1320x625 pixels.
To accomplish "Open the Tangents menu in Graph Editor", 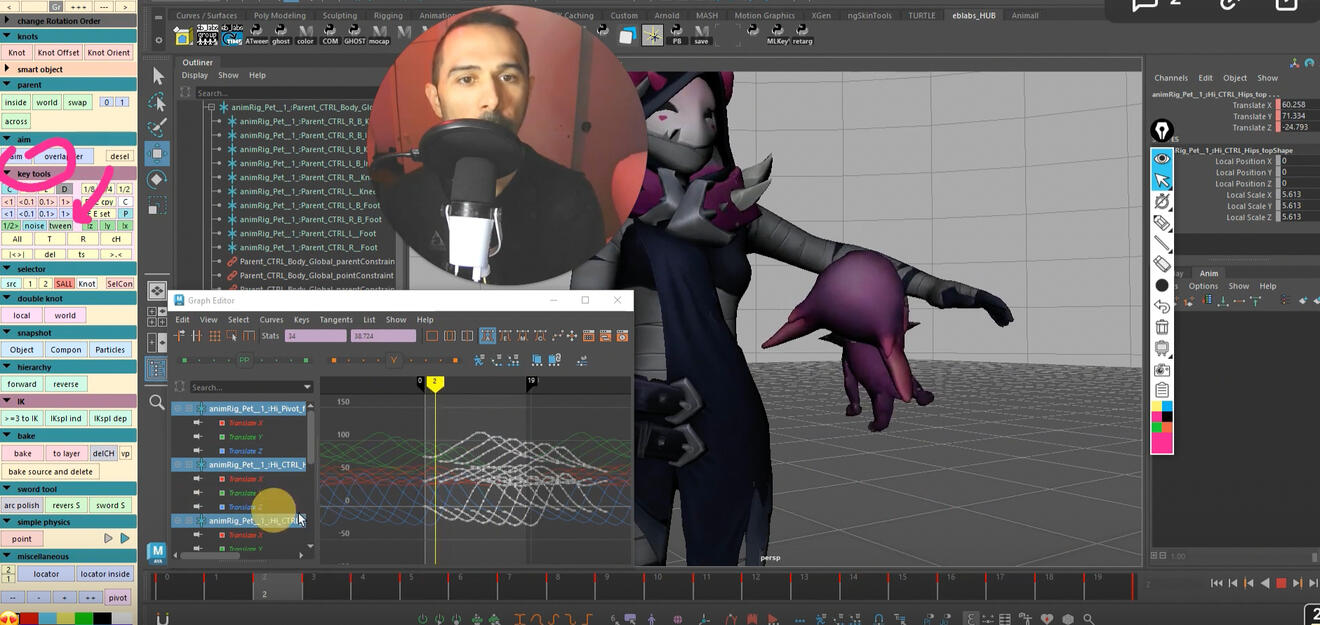I will (x=335, y=320).
